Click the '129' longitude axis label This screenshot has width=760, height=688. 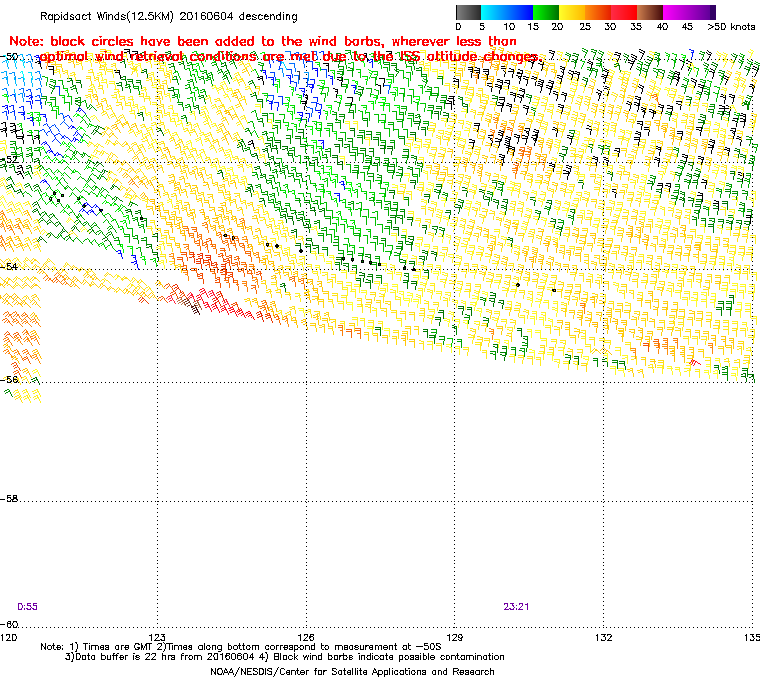tap(454, 637)
